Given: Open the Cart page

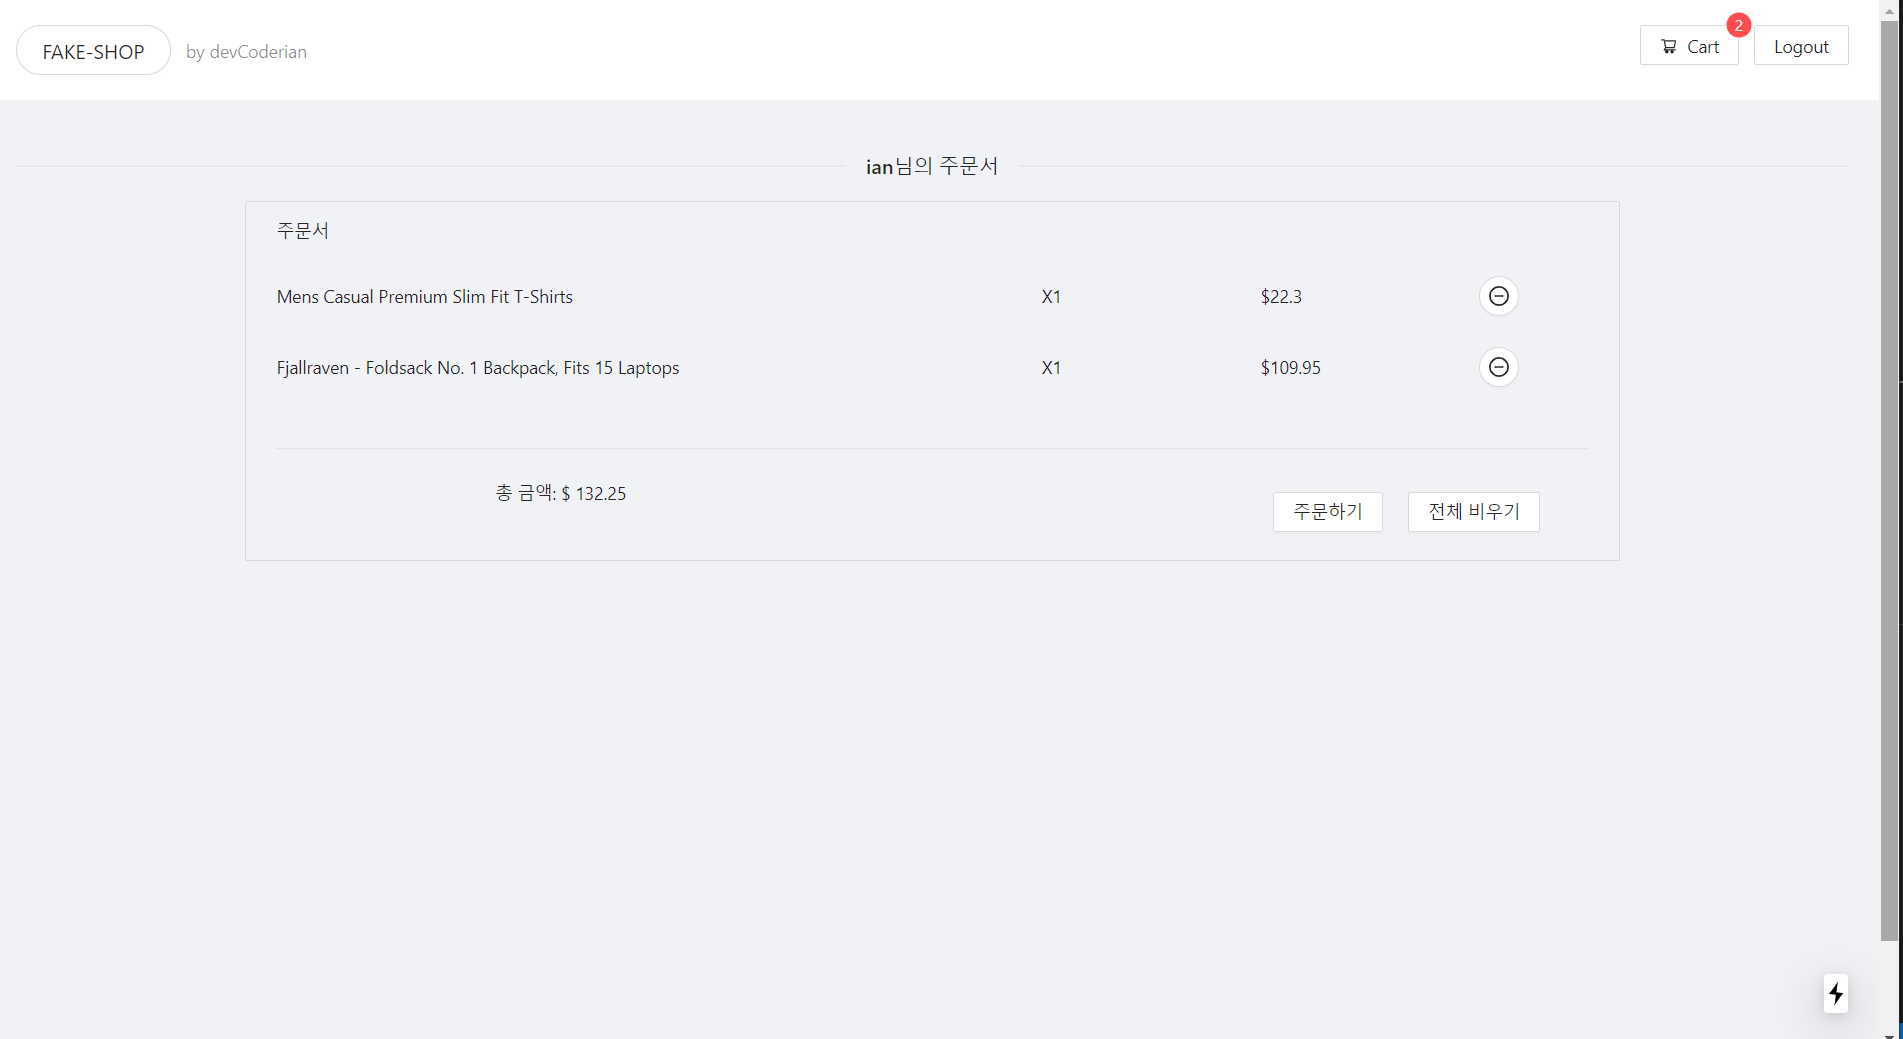Looking at the screenshot, I should click(x=1689, y=46).
